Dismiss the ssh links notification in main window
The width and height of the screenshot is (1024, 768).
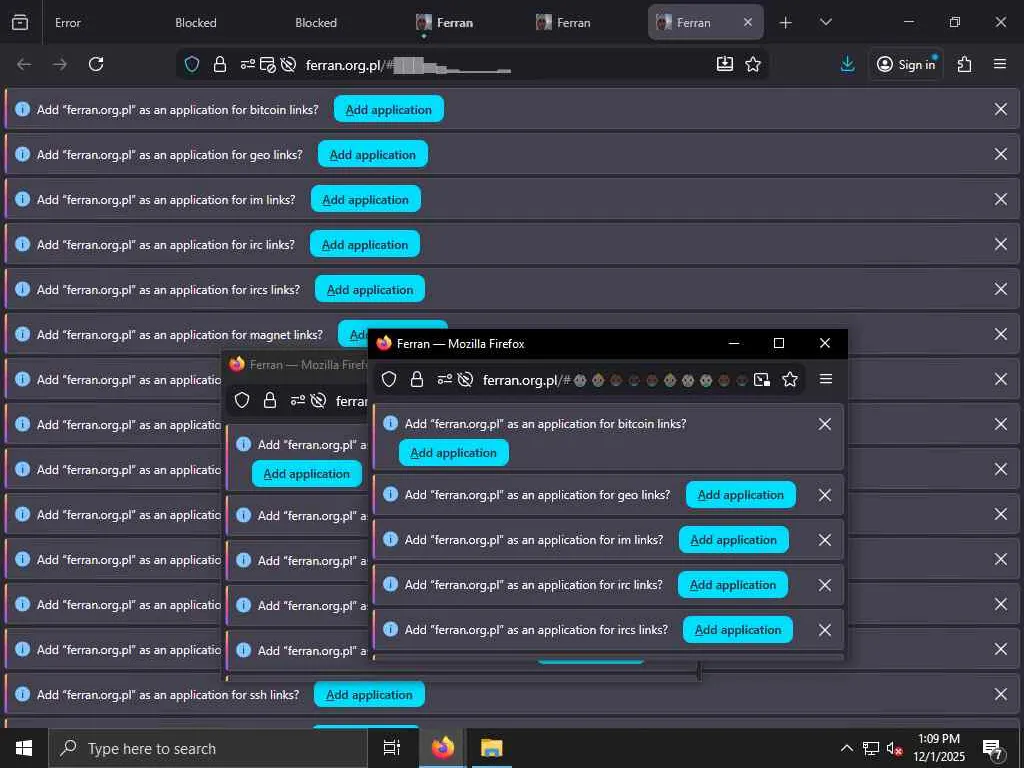1000,694
